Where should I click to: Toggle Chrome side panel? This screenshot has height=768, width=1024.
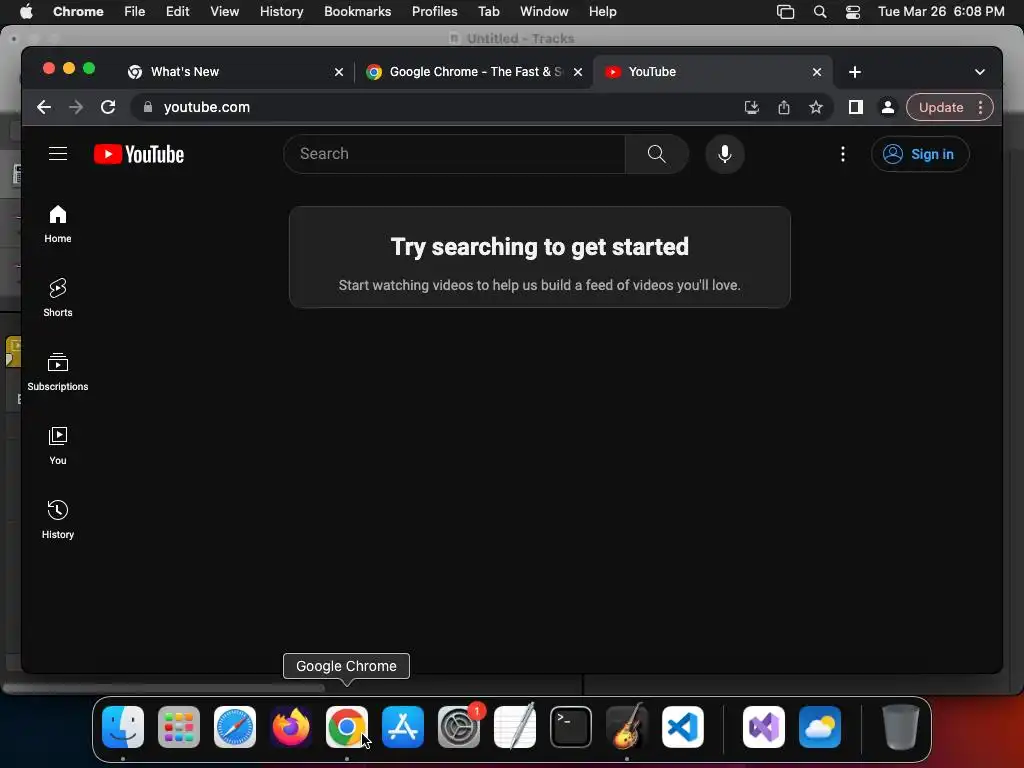856,107
